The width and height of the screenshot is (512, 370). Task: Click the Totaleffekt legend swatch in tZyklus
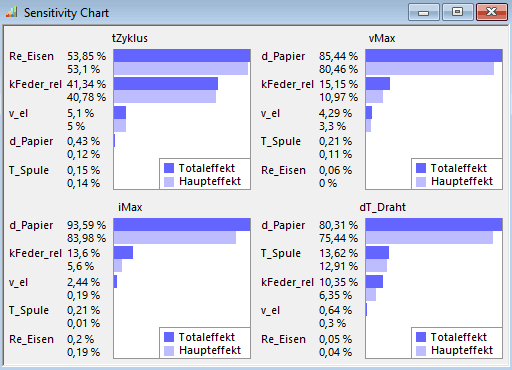(169, 168)
